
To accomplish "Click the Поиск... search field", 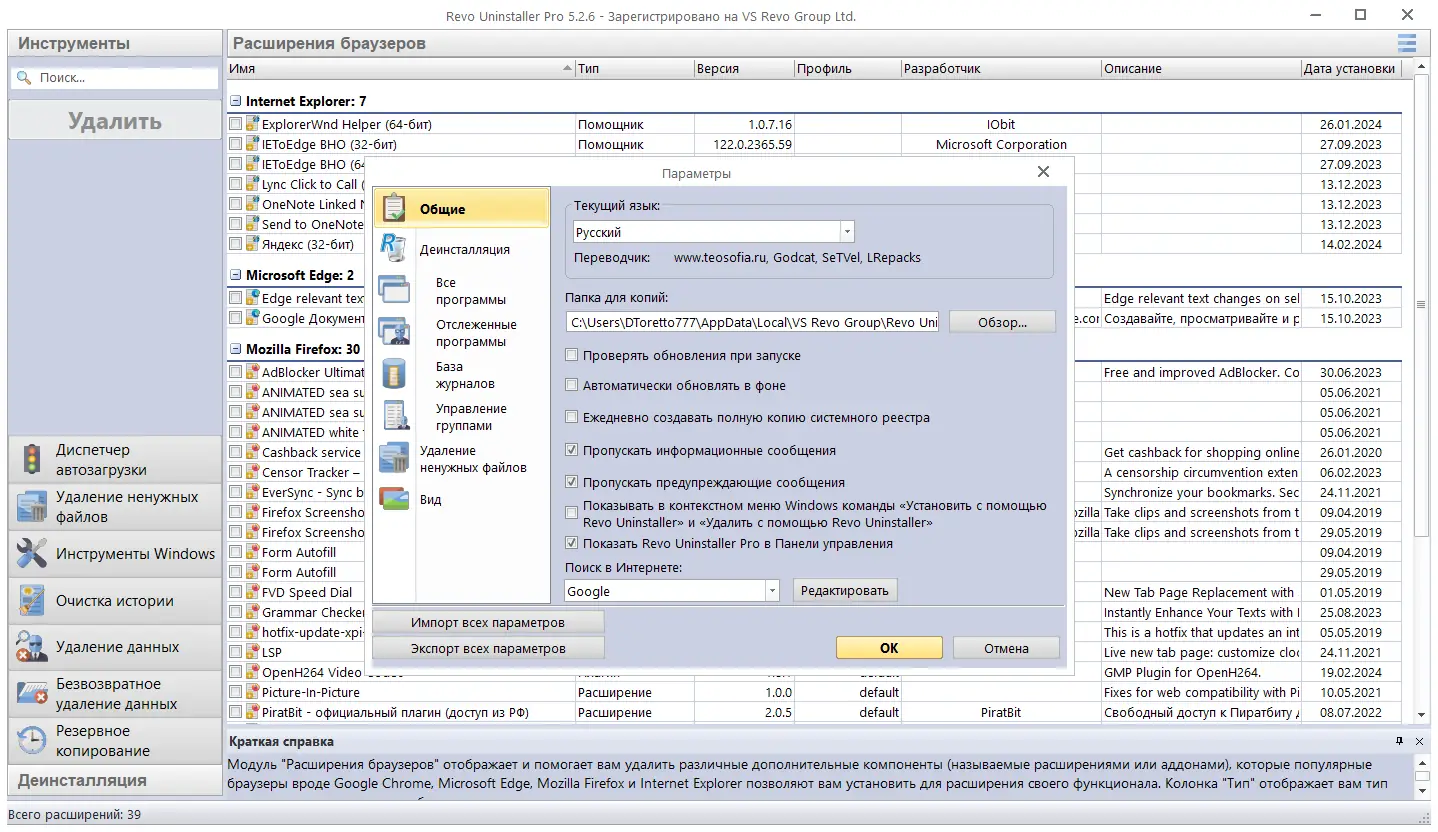I will pos(114,78).
